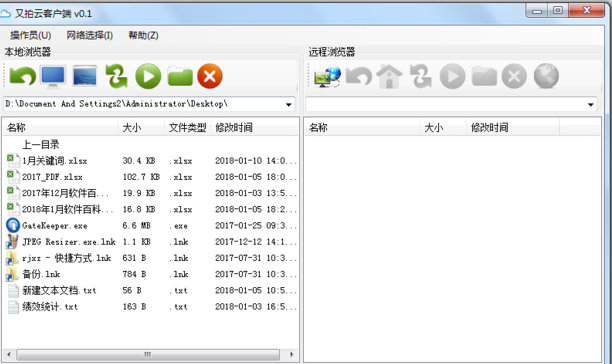
Task: Select file 1月关键词.xlsx
Action: [x=55, y=161]
